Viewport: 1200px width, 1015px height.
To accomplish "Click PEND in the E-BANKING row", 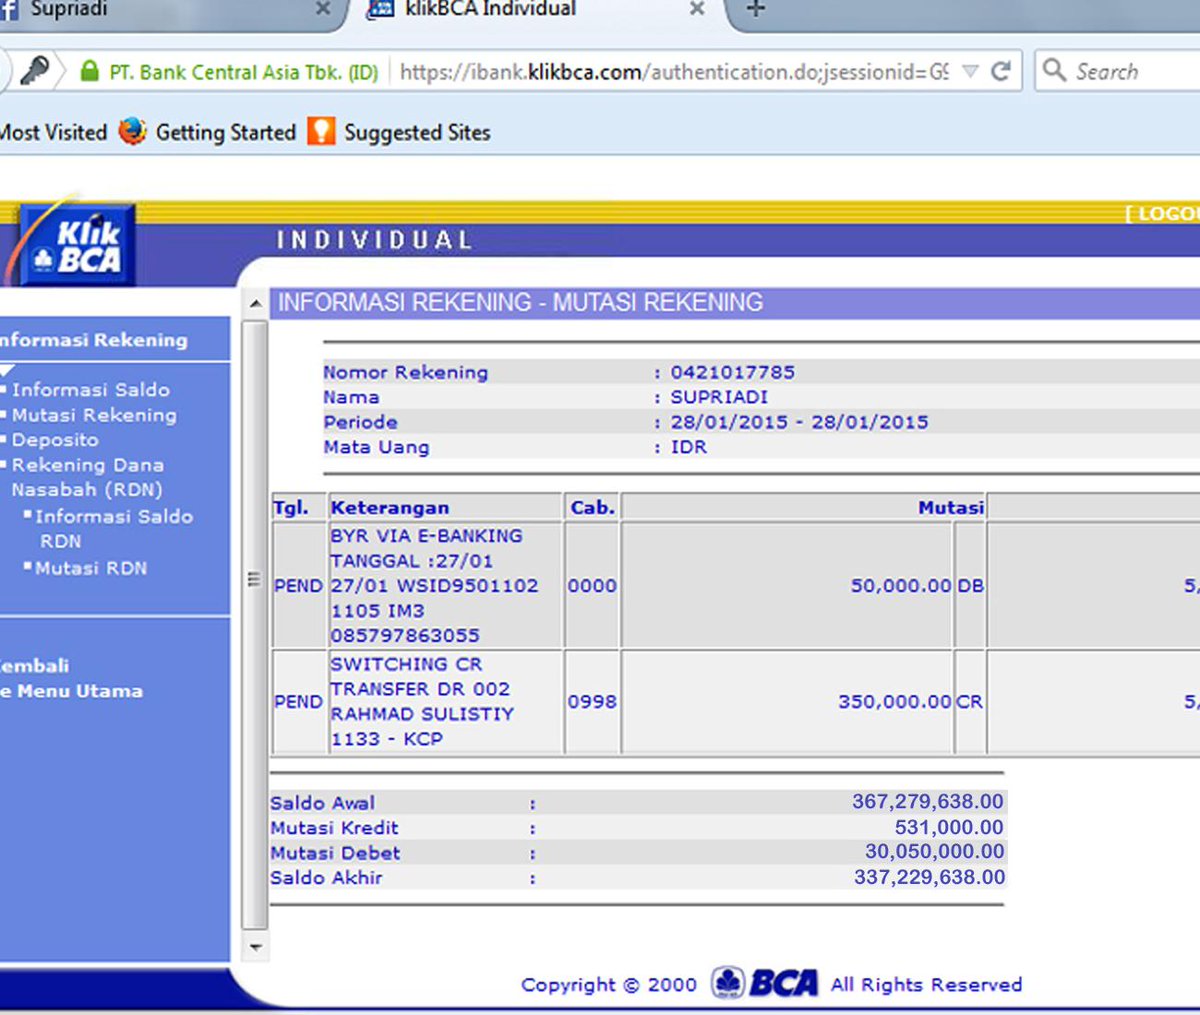I will [x=298, y=586].
